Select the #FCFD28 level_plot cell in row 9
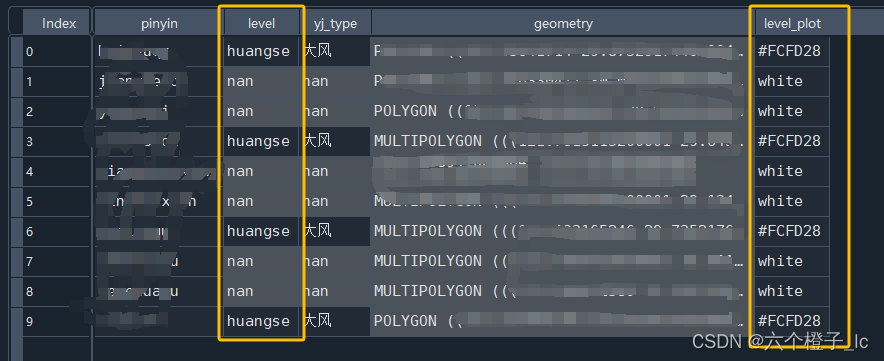884x361 pixels. click(x=792, y=321)
